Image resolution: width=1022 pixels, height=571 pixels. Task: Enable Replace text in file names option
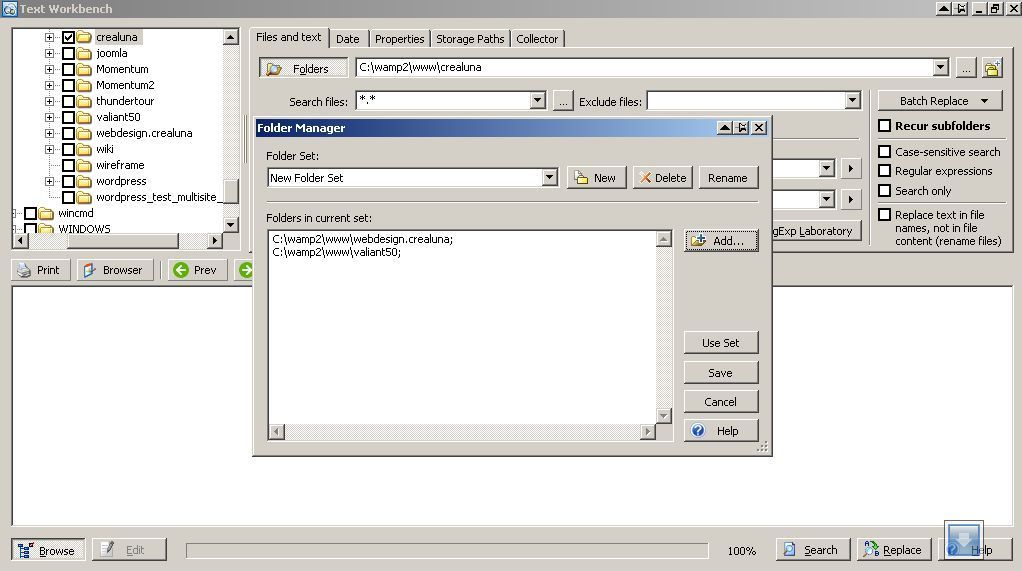pos(884,214)
